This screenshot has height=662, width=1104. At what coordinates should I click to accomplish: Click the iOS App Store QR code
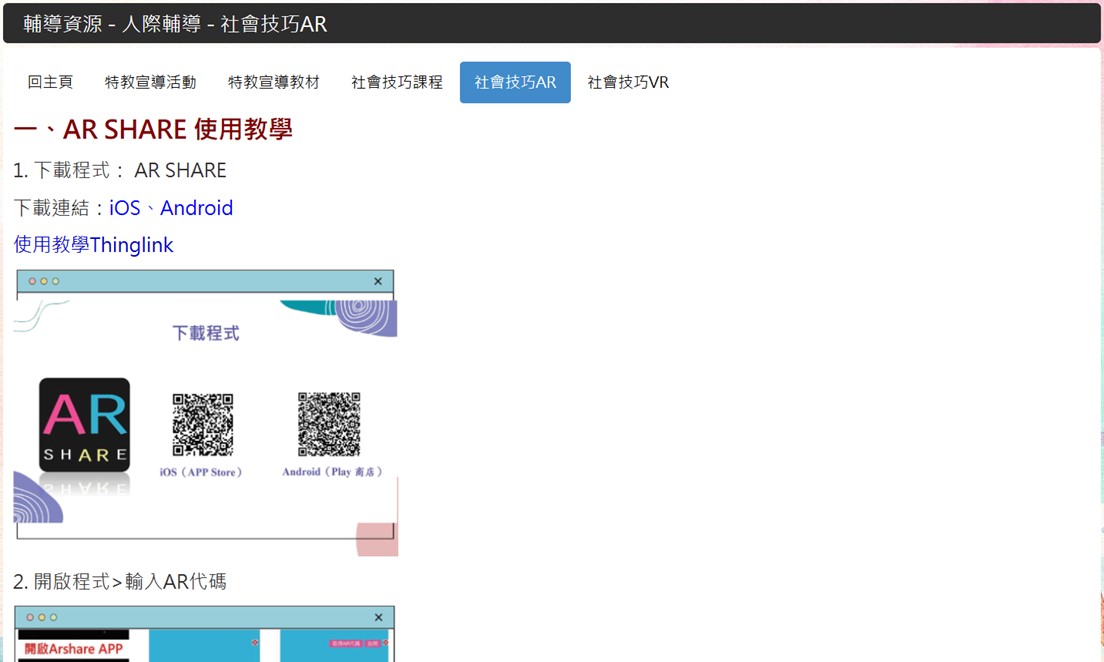(202, 424)
